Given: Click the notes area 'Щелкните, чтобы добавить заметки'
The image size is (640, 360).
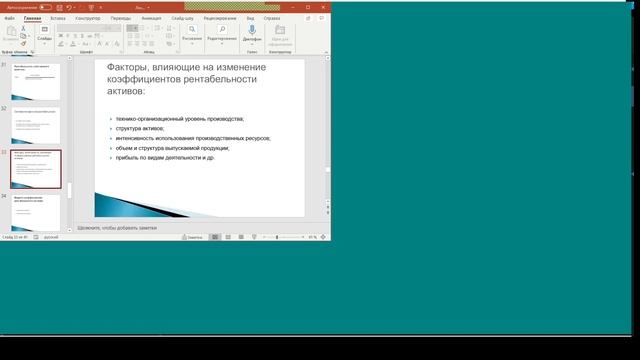Looking at the screenshot, I should point(117,228).
